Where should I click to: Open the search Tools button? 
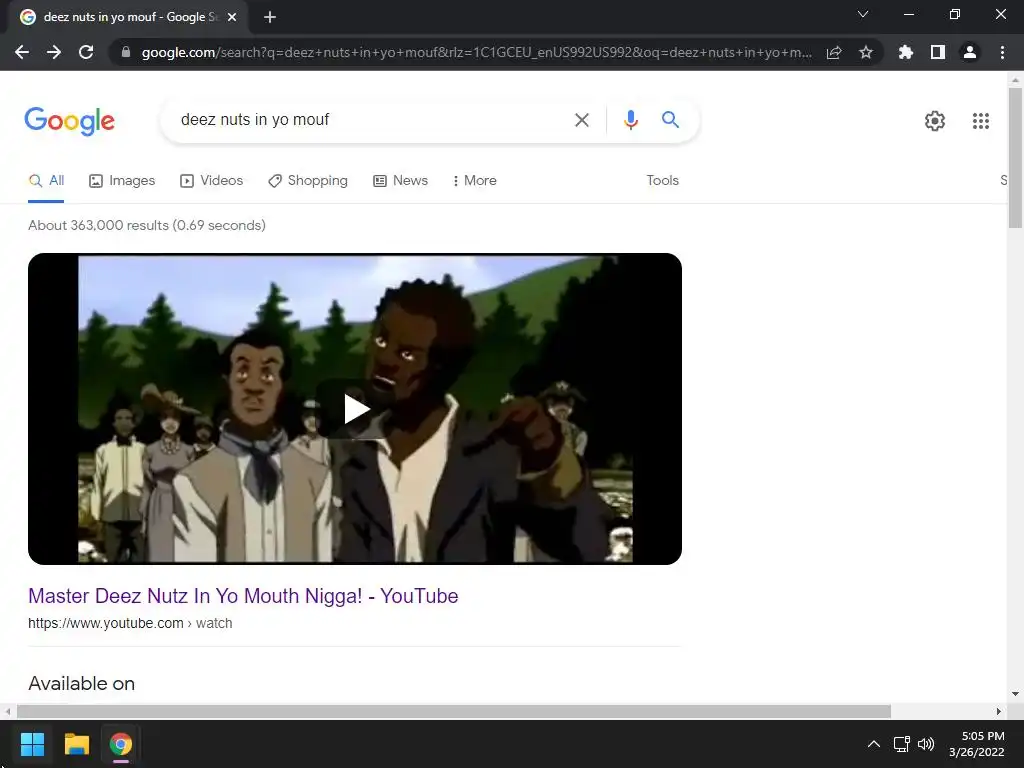(x=662, y=181)
